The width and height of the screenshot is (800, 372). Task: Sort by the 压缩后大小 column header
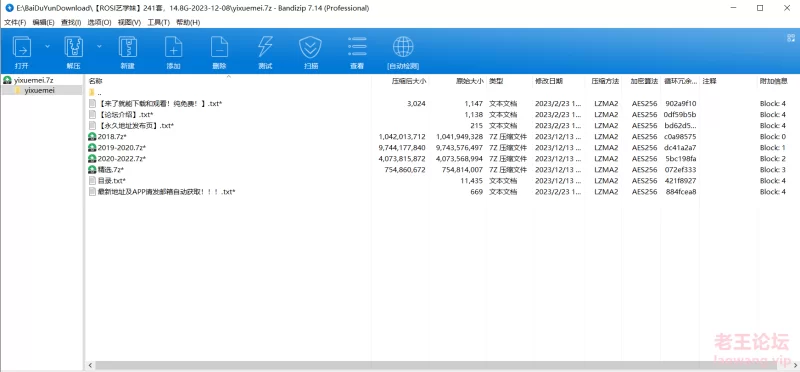point(409,81)
